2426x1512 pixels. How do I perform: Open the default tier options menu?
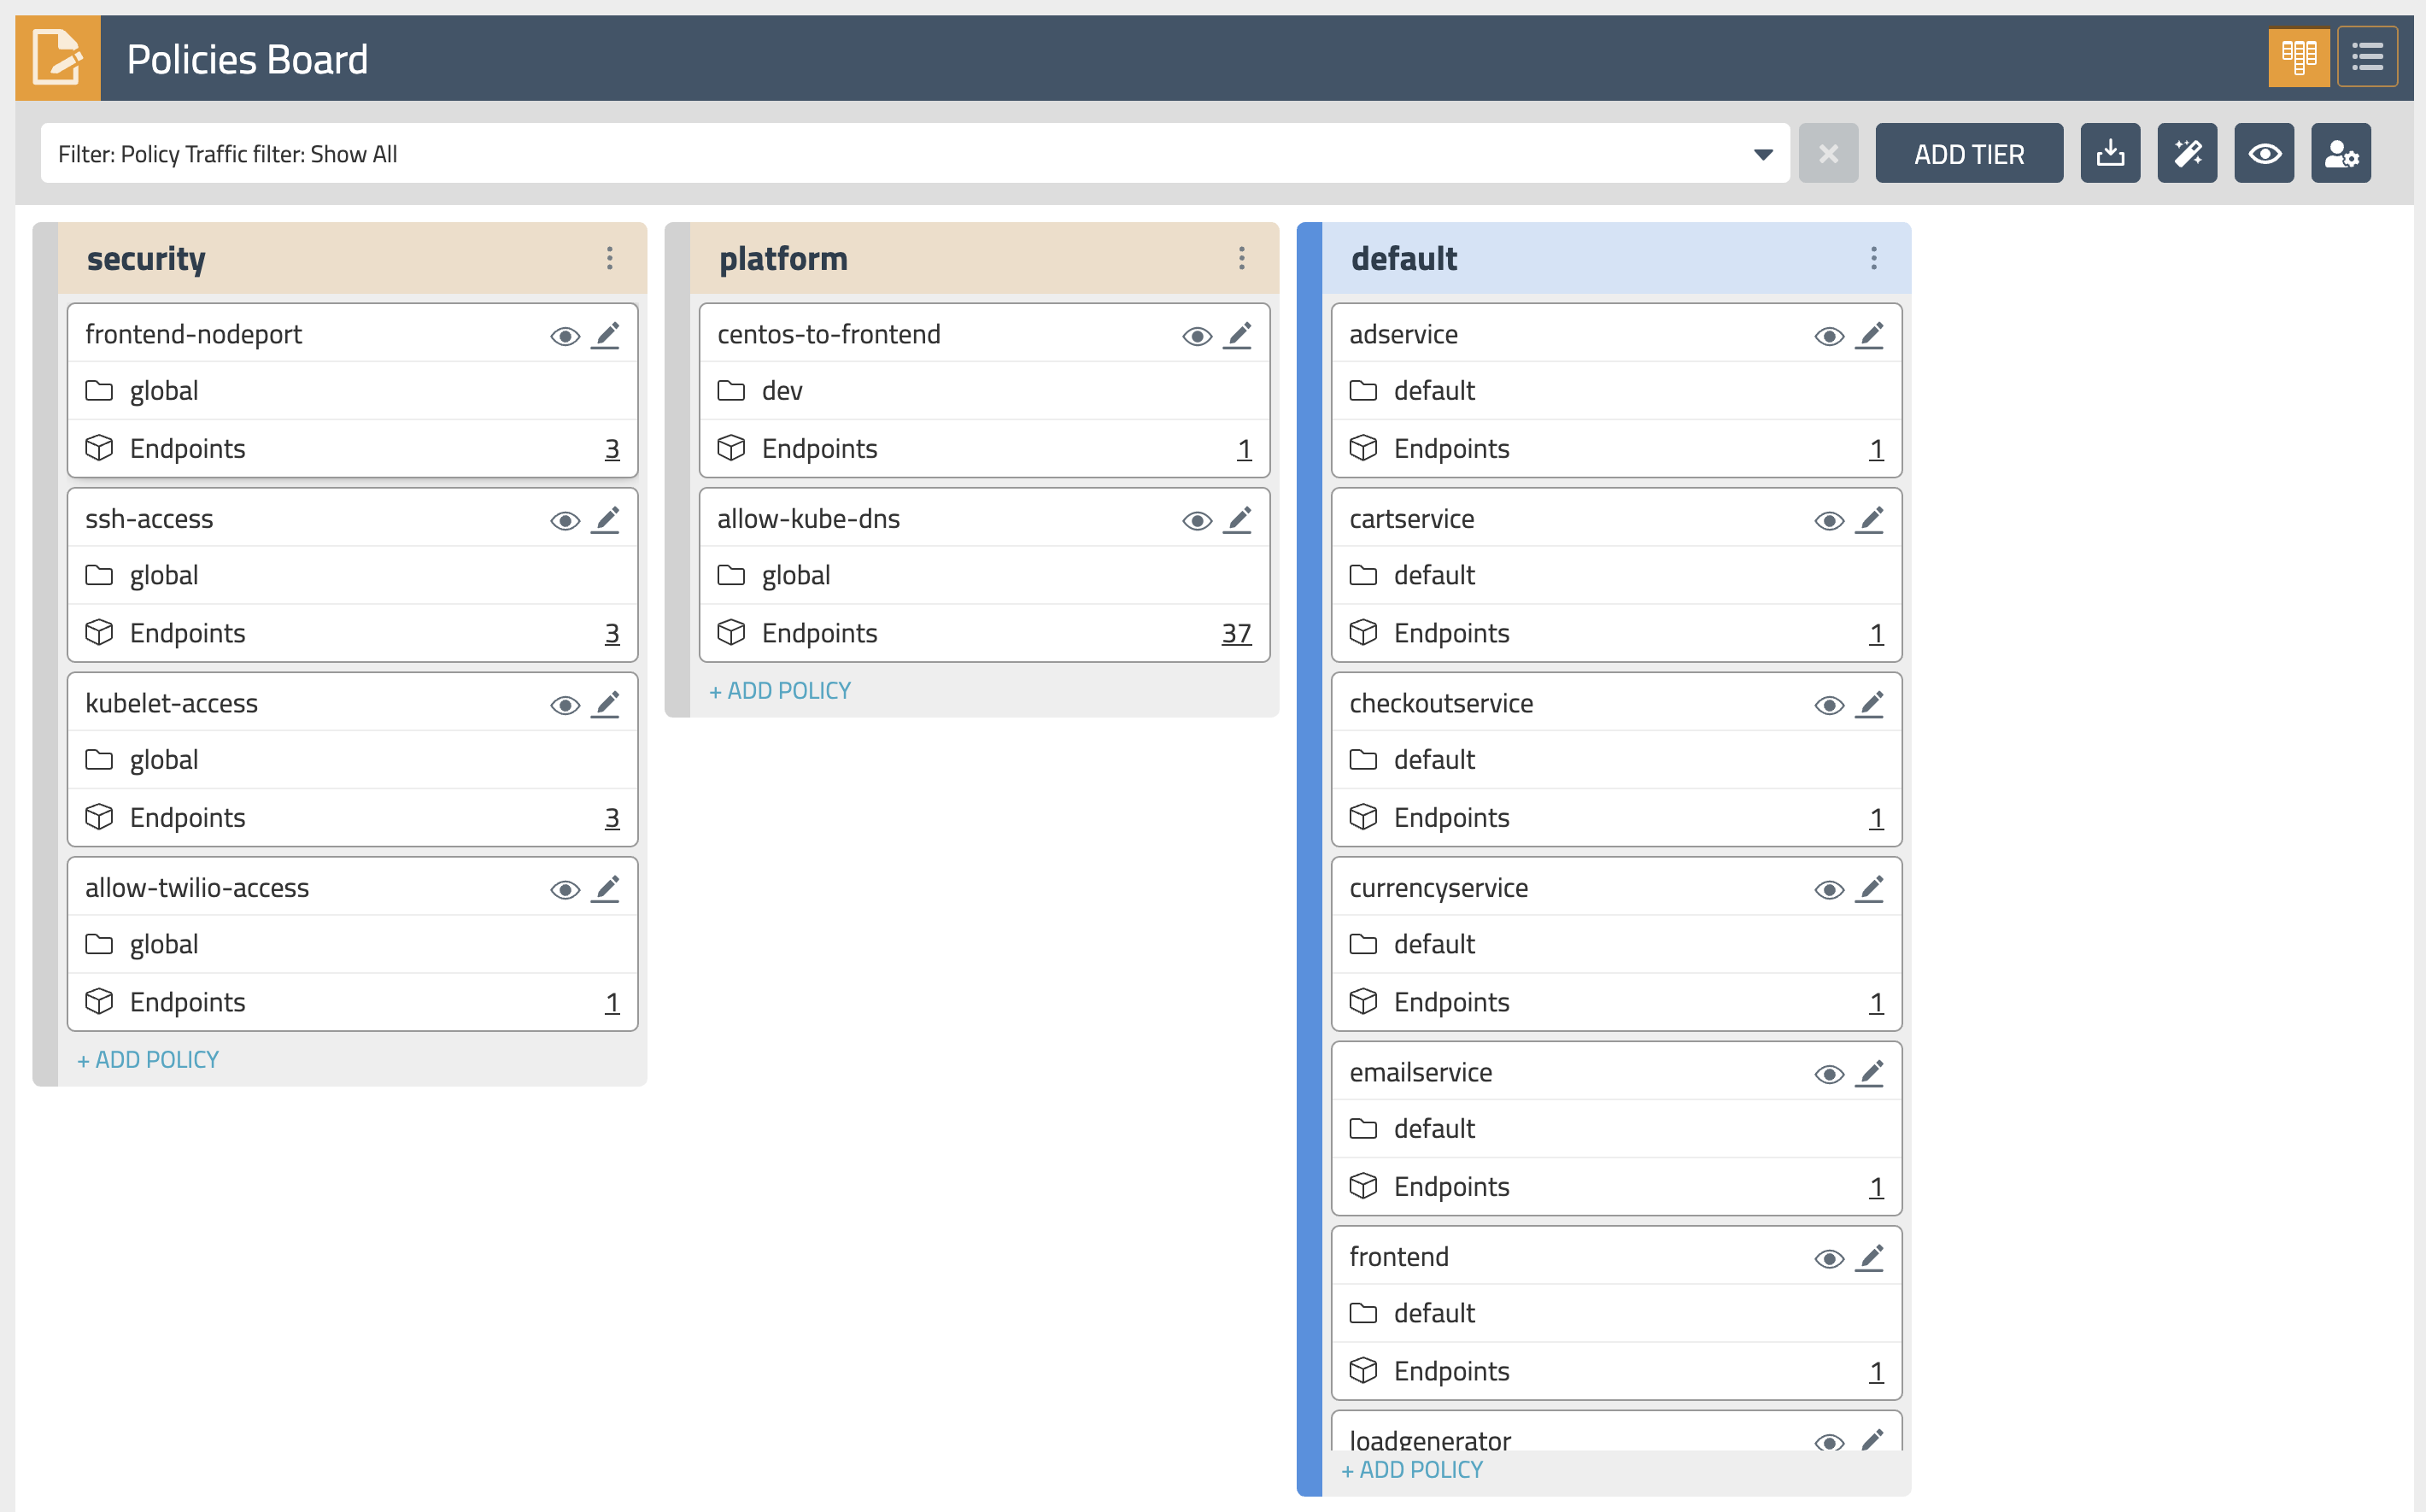point(1873,258)
